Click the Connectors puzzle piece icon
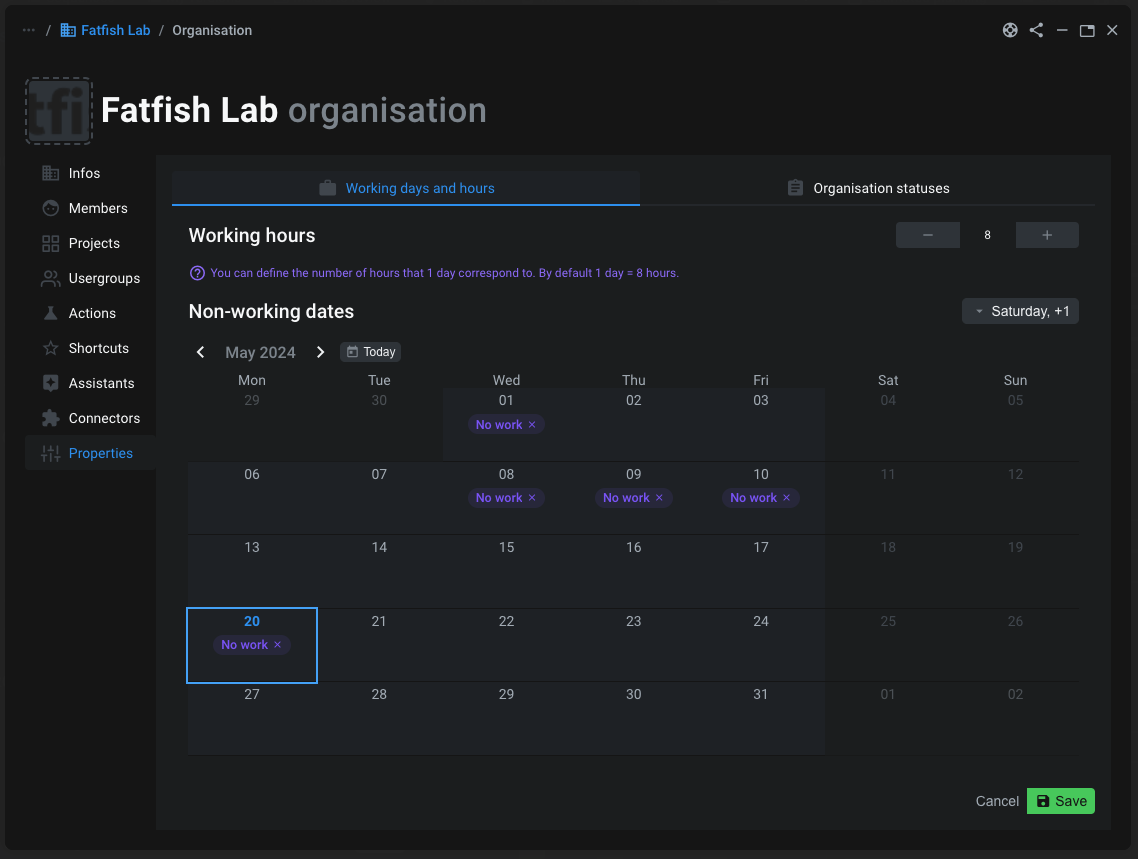The image size is (1138, 859). [x=50, y=418]
